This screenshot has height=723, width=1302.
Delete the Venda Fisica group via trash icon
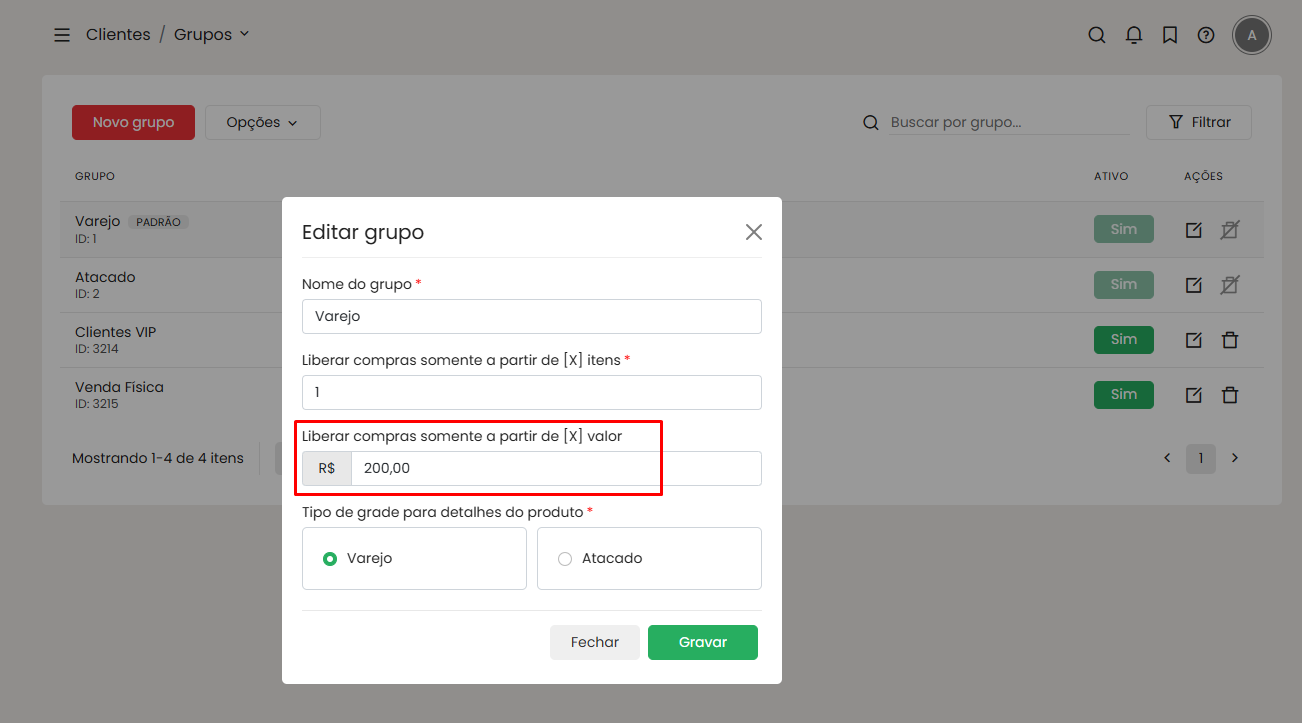pyautogui.click(x=1230, y=395)
